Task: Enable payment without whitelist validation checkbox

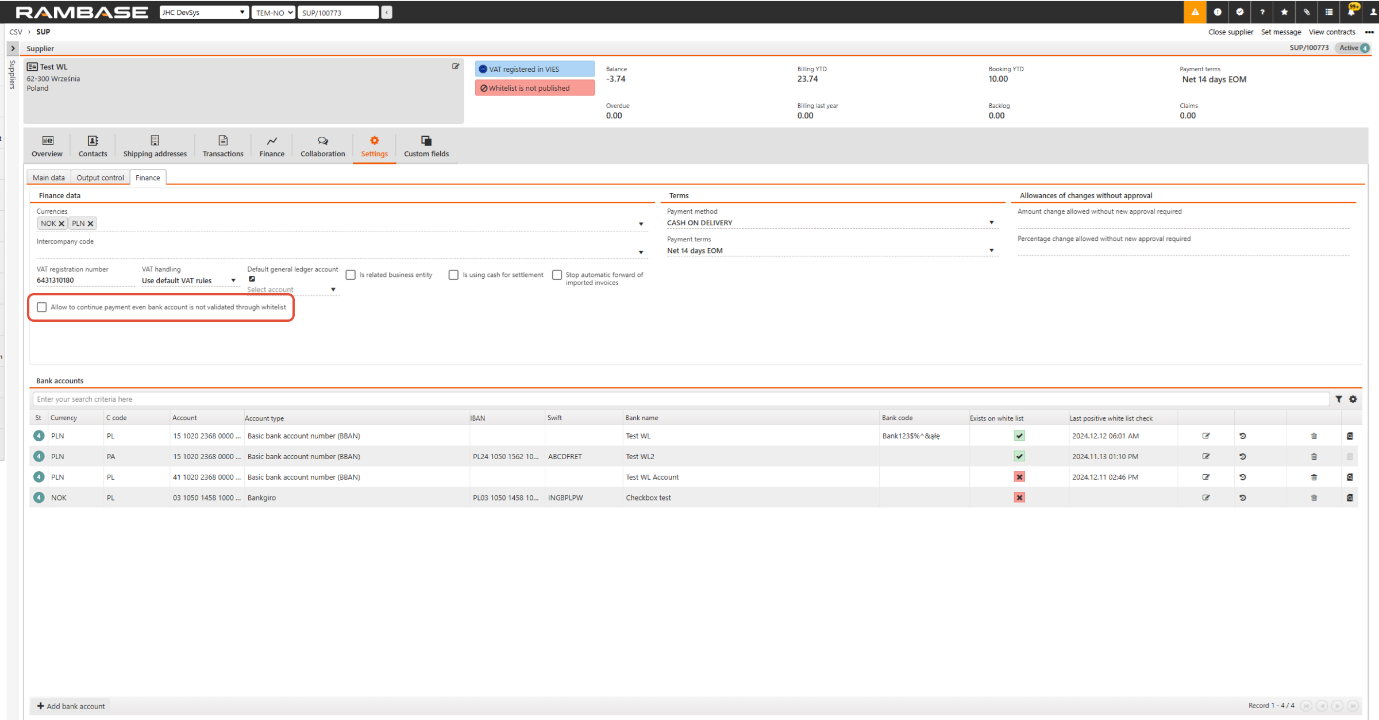Action: click(x=42, y=307)
